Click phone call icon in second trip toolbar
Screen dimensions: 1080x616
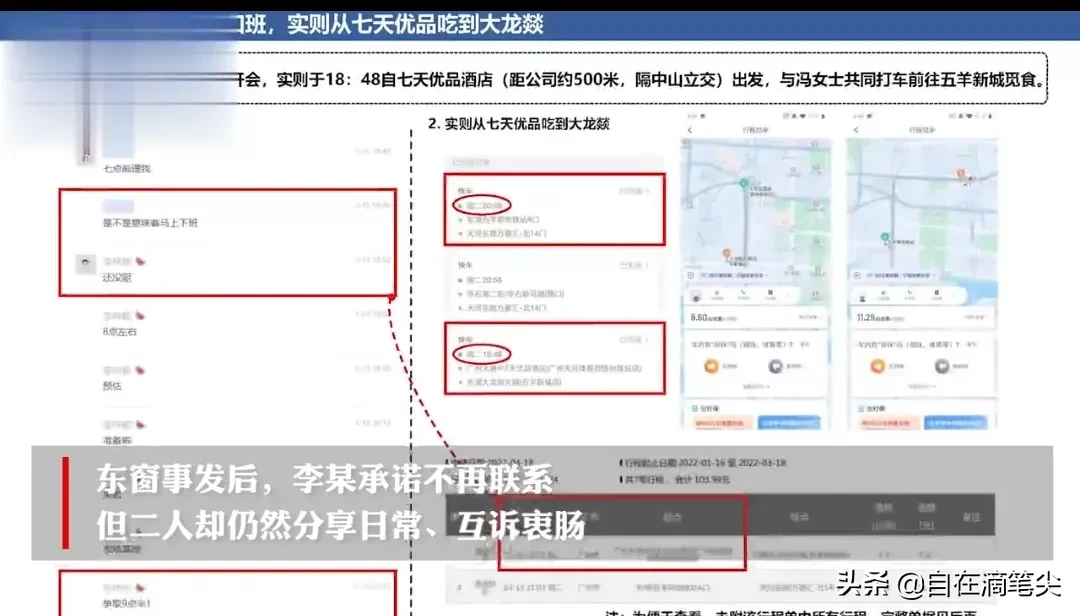pyautogui.click(x=909, y=294)
